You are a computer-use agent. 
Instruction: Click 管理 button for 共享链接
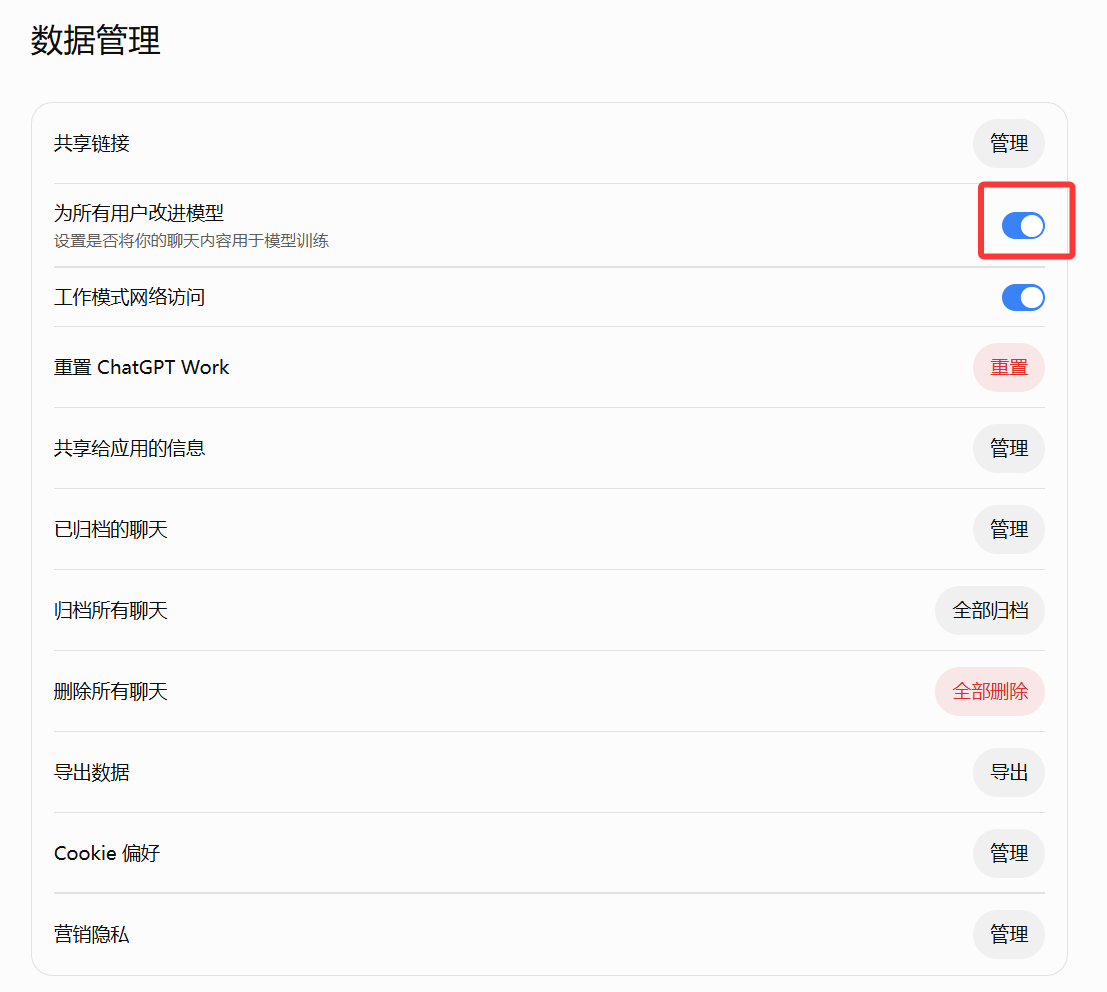click(x=1008, y=143)
